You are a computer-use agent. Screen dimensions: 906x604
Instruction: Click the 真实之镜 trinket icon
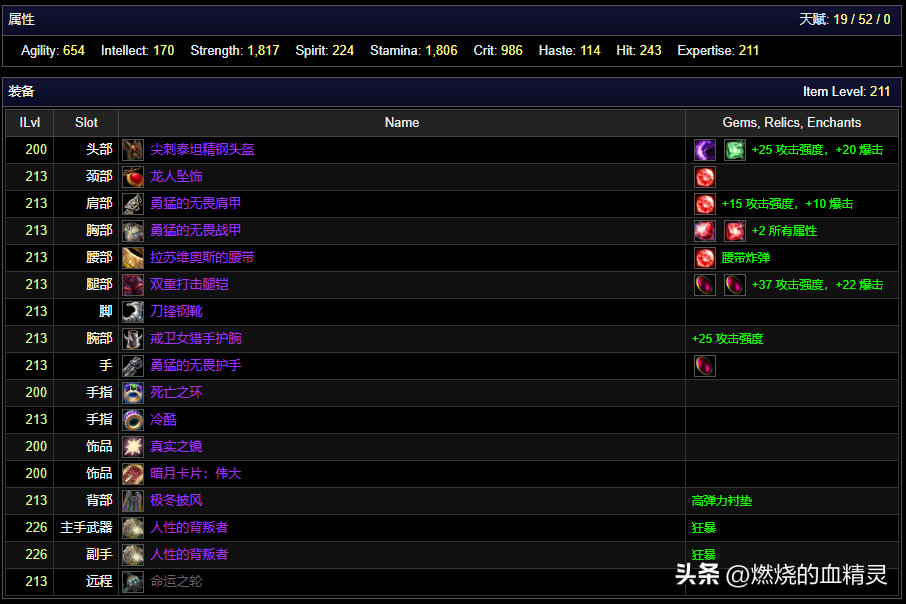point(133,447)
